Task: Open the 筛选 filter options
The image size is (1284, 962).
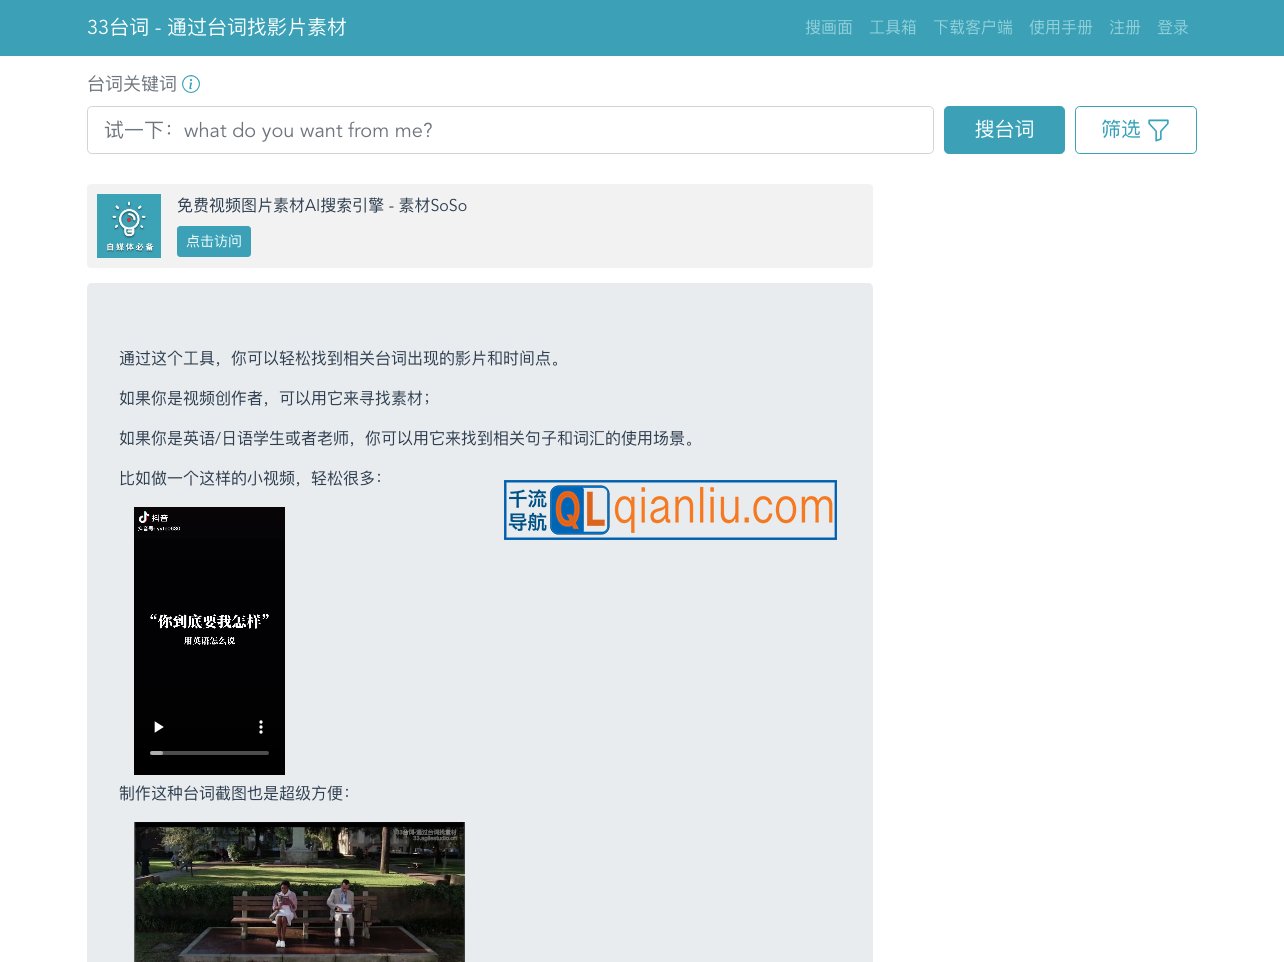Action: click(1135, 130)
